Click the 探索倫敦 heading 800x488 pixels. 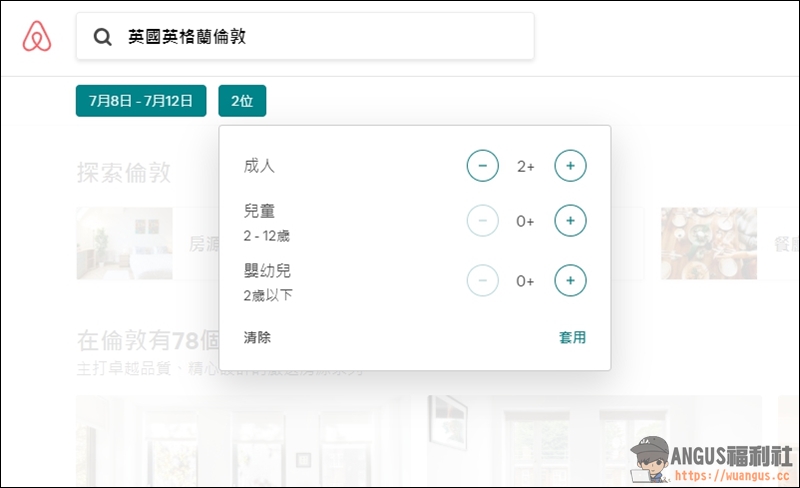click(124, 172)
